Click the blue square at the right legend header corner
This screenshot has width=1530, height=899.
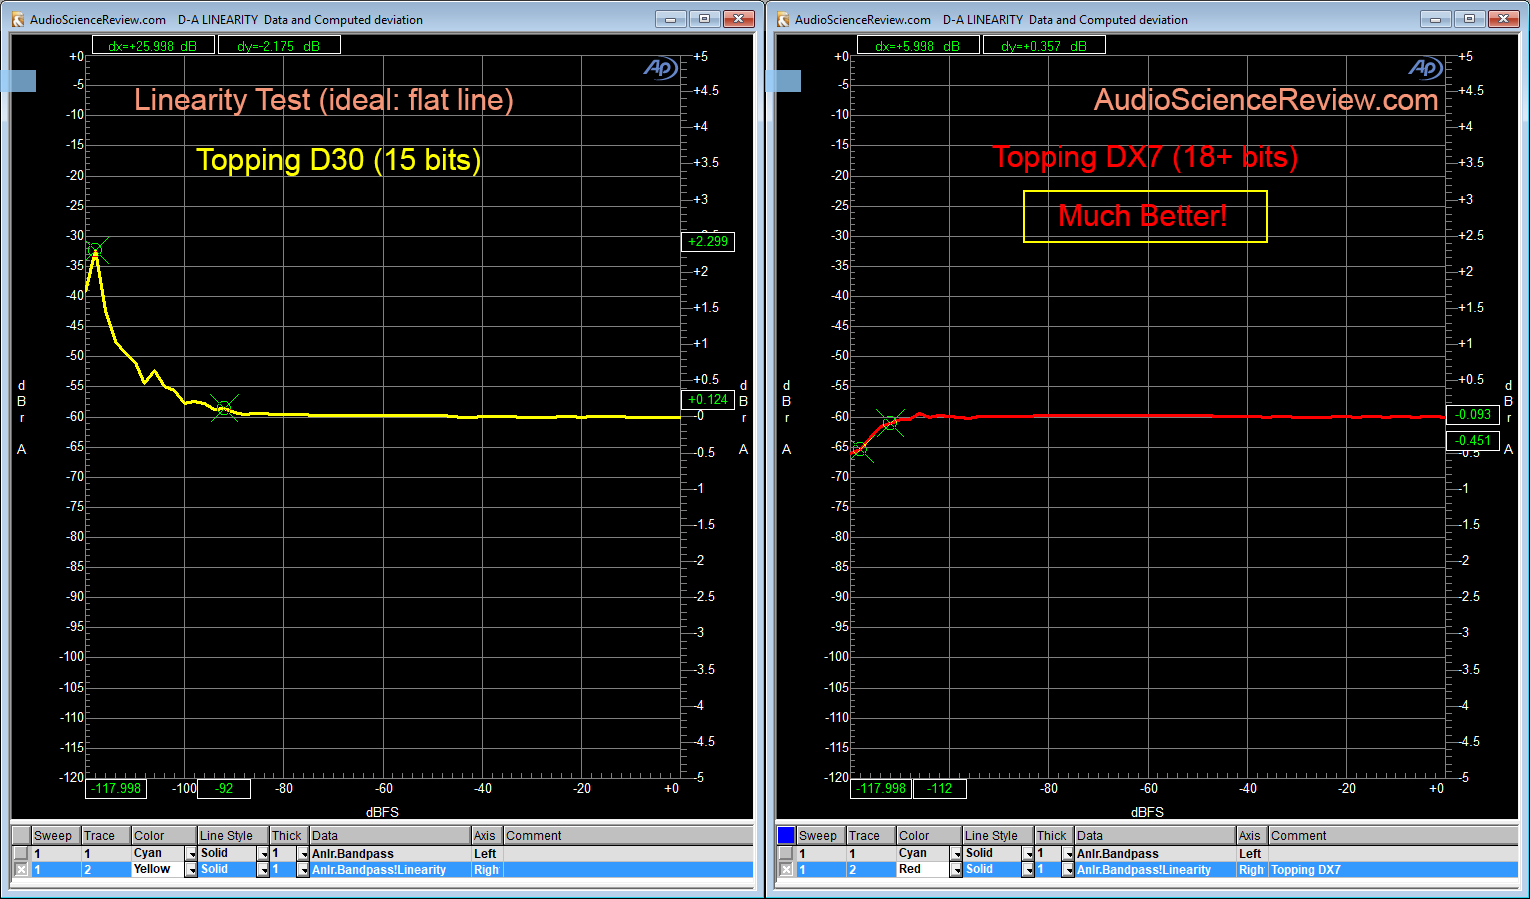(786, 835)
